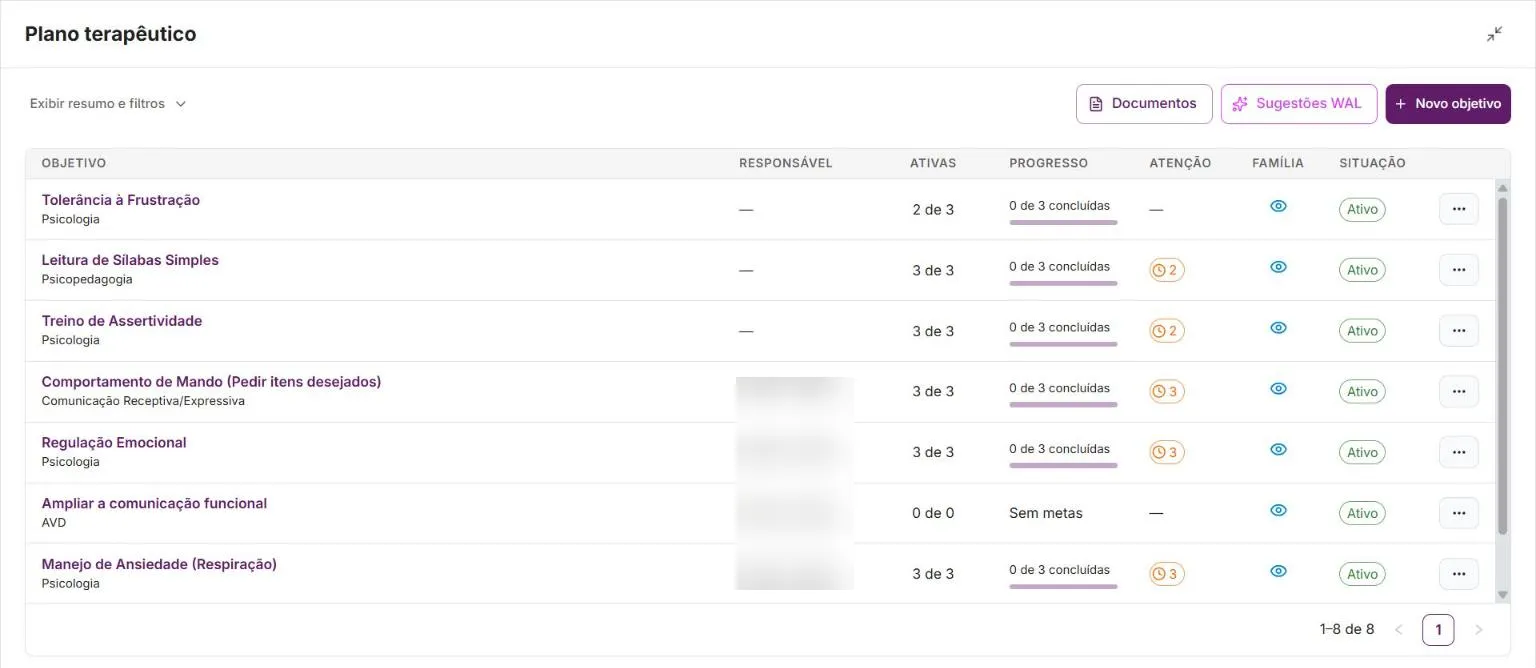1536x668 pixels.
Task: Click the Ativo status badge for Regulação Emocional
Action: click(x=1362, y=453)
